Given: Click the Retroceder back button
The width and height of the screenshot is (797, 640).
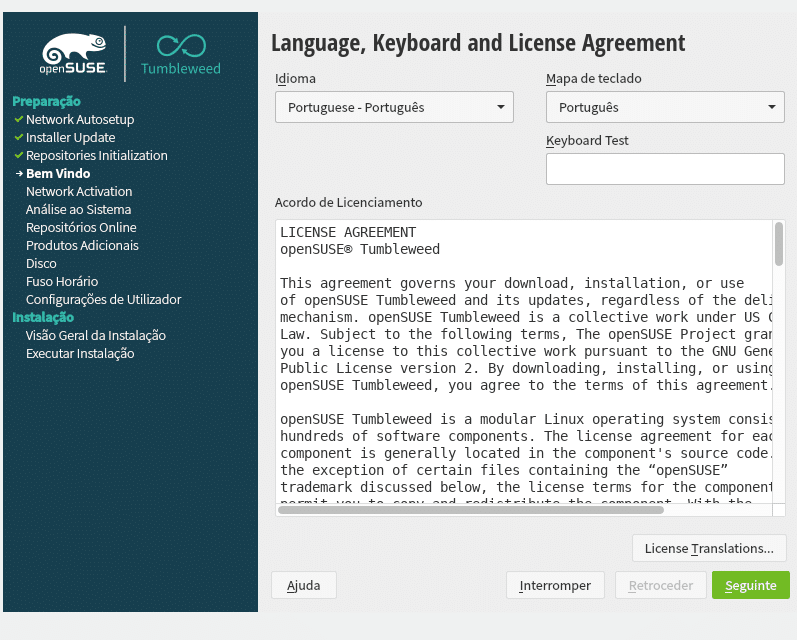Looking at the screenshot, I should pos(661,585).
